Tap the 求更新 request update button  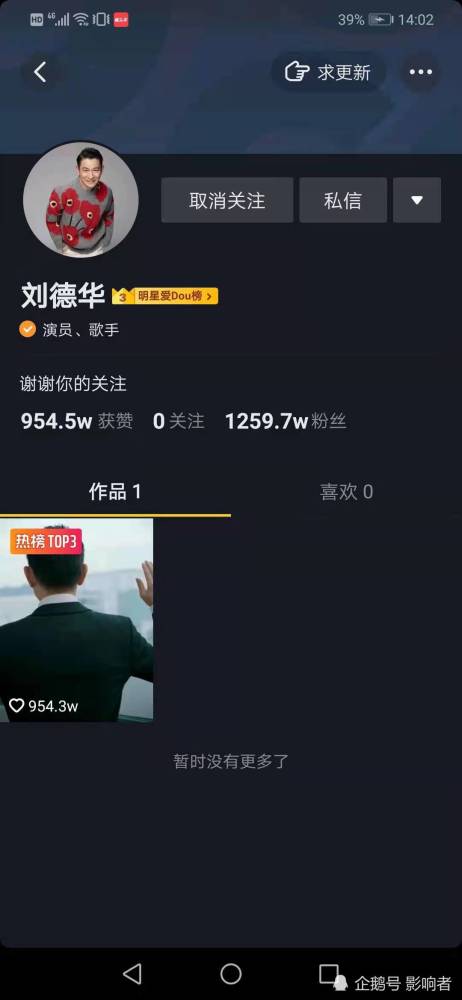point(328,72)
